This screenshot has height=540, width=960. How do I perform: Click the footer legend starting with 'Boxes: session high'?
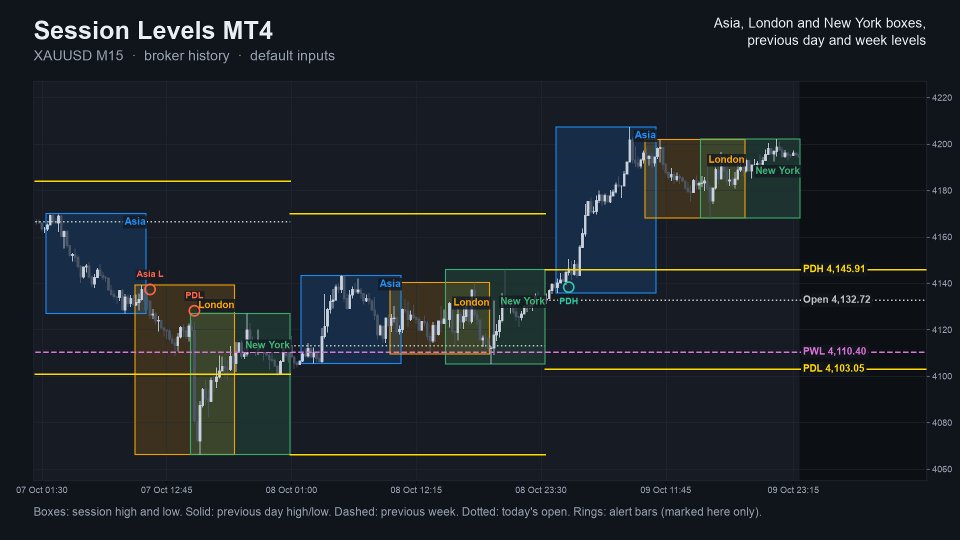(397, 512)
